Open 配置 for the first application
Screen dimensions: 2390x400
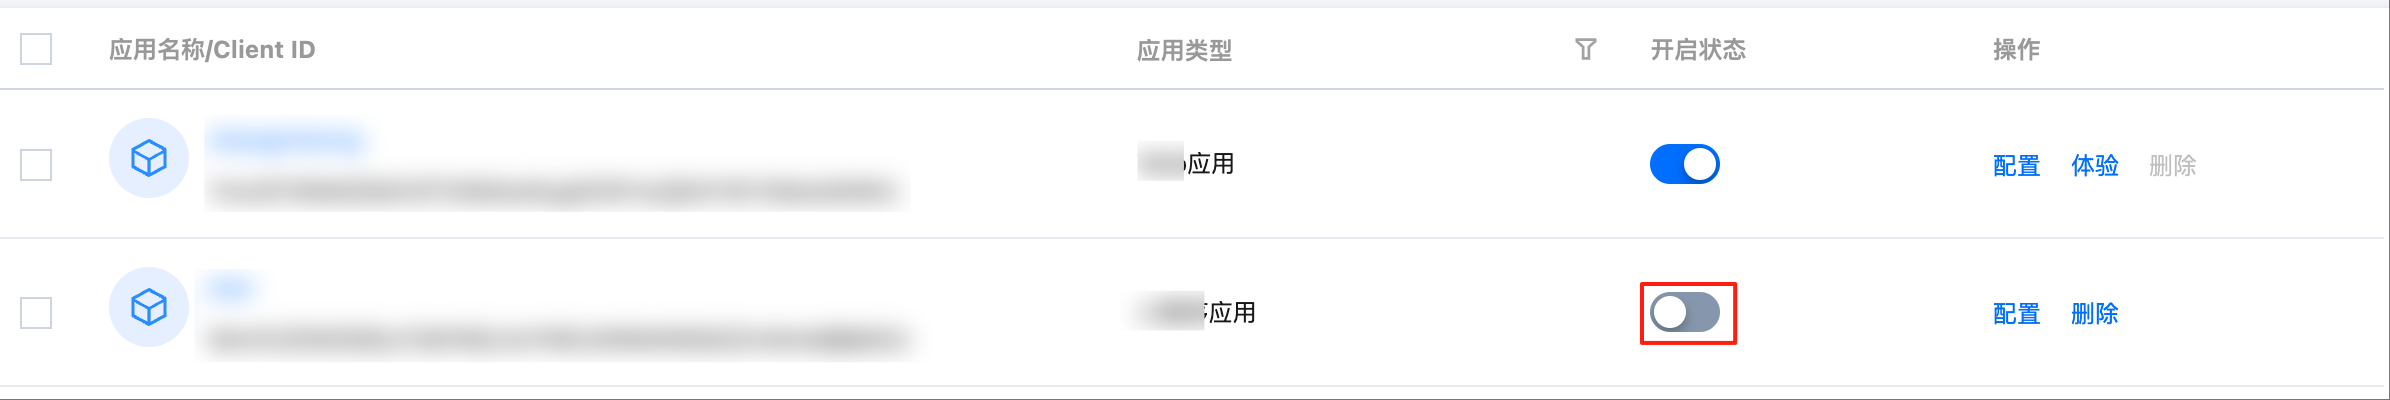[x=2016, y=166]
